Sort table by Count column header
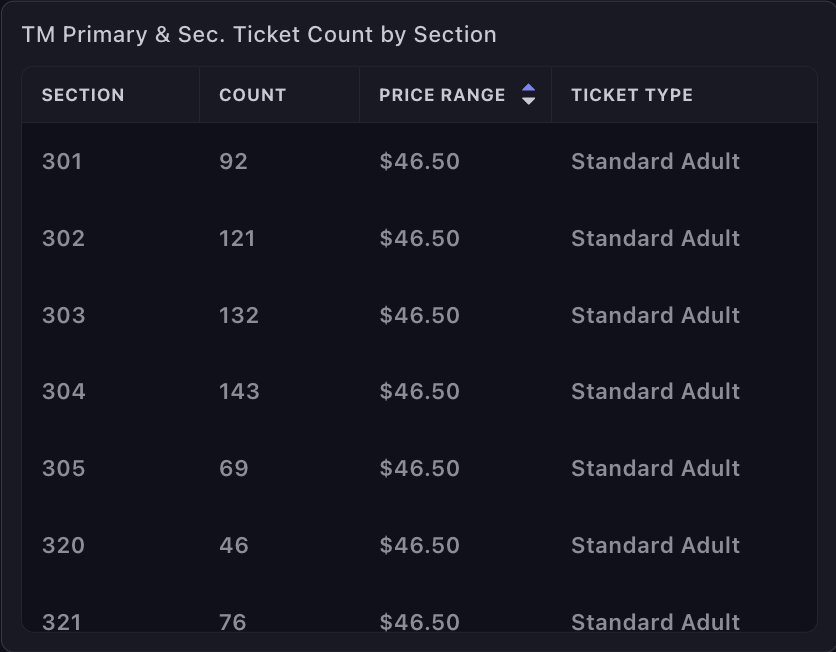836x652 pixels. pos(253,95)
